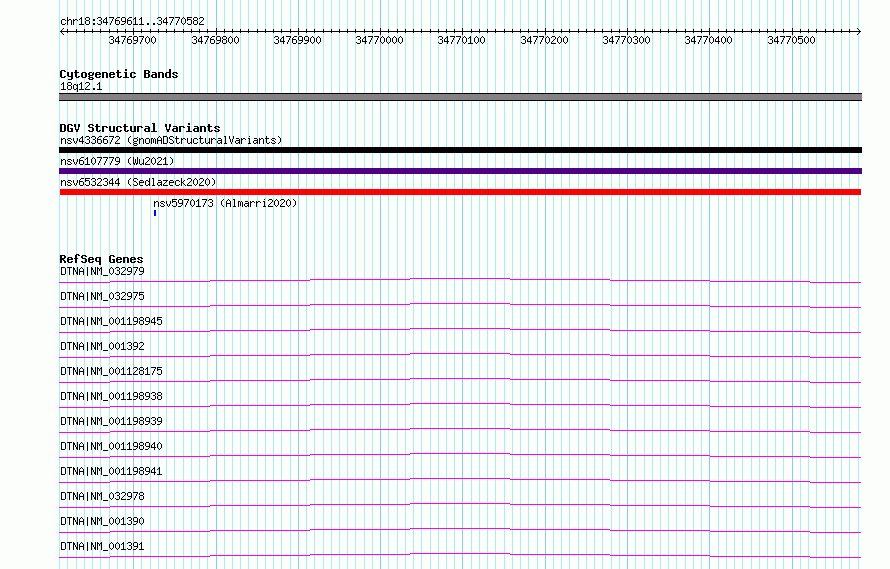This screenshot has width=890, height=569.
Task: Select transcript DTNA|NM_001391
Action: (102, 546)
